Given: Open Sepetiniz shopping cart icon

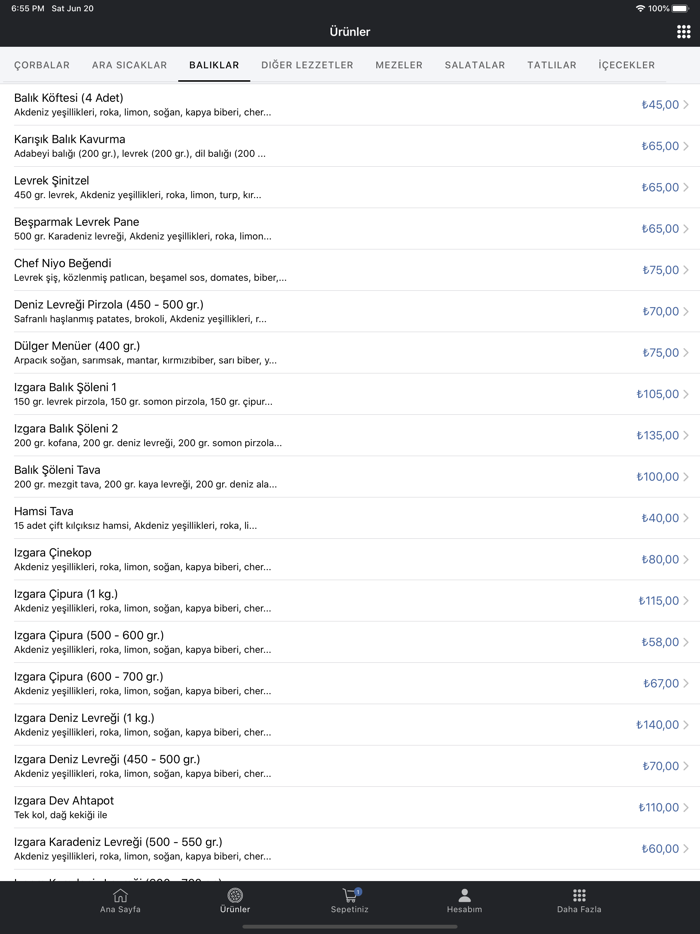Looking at the screenshot, I should [350, 896].
